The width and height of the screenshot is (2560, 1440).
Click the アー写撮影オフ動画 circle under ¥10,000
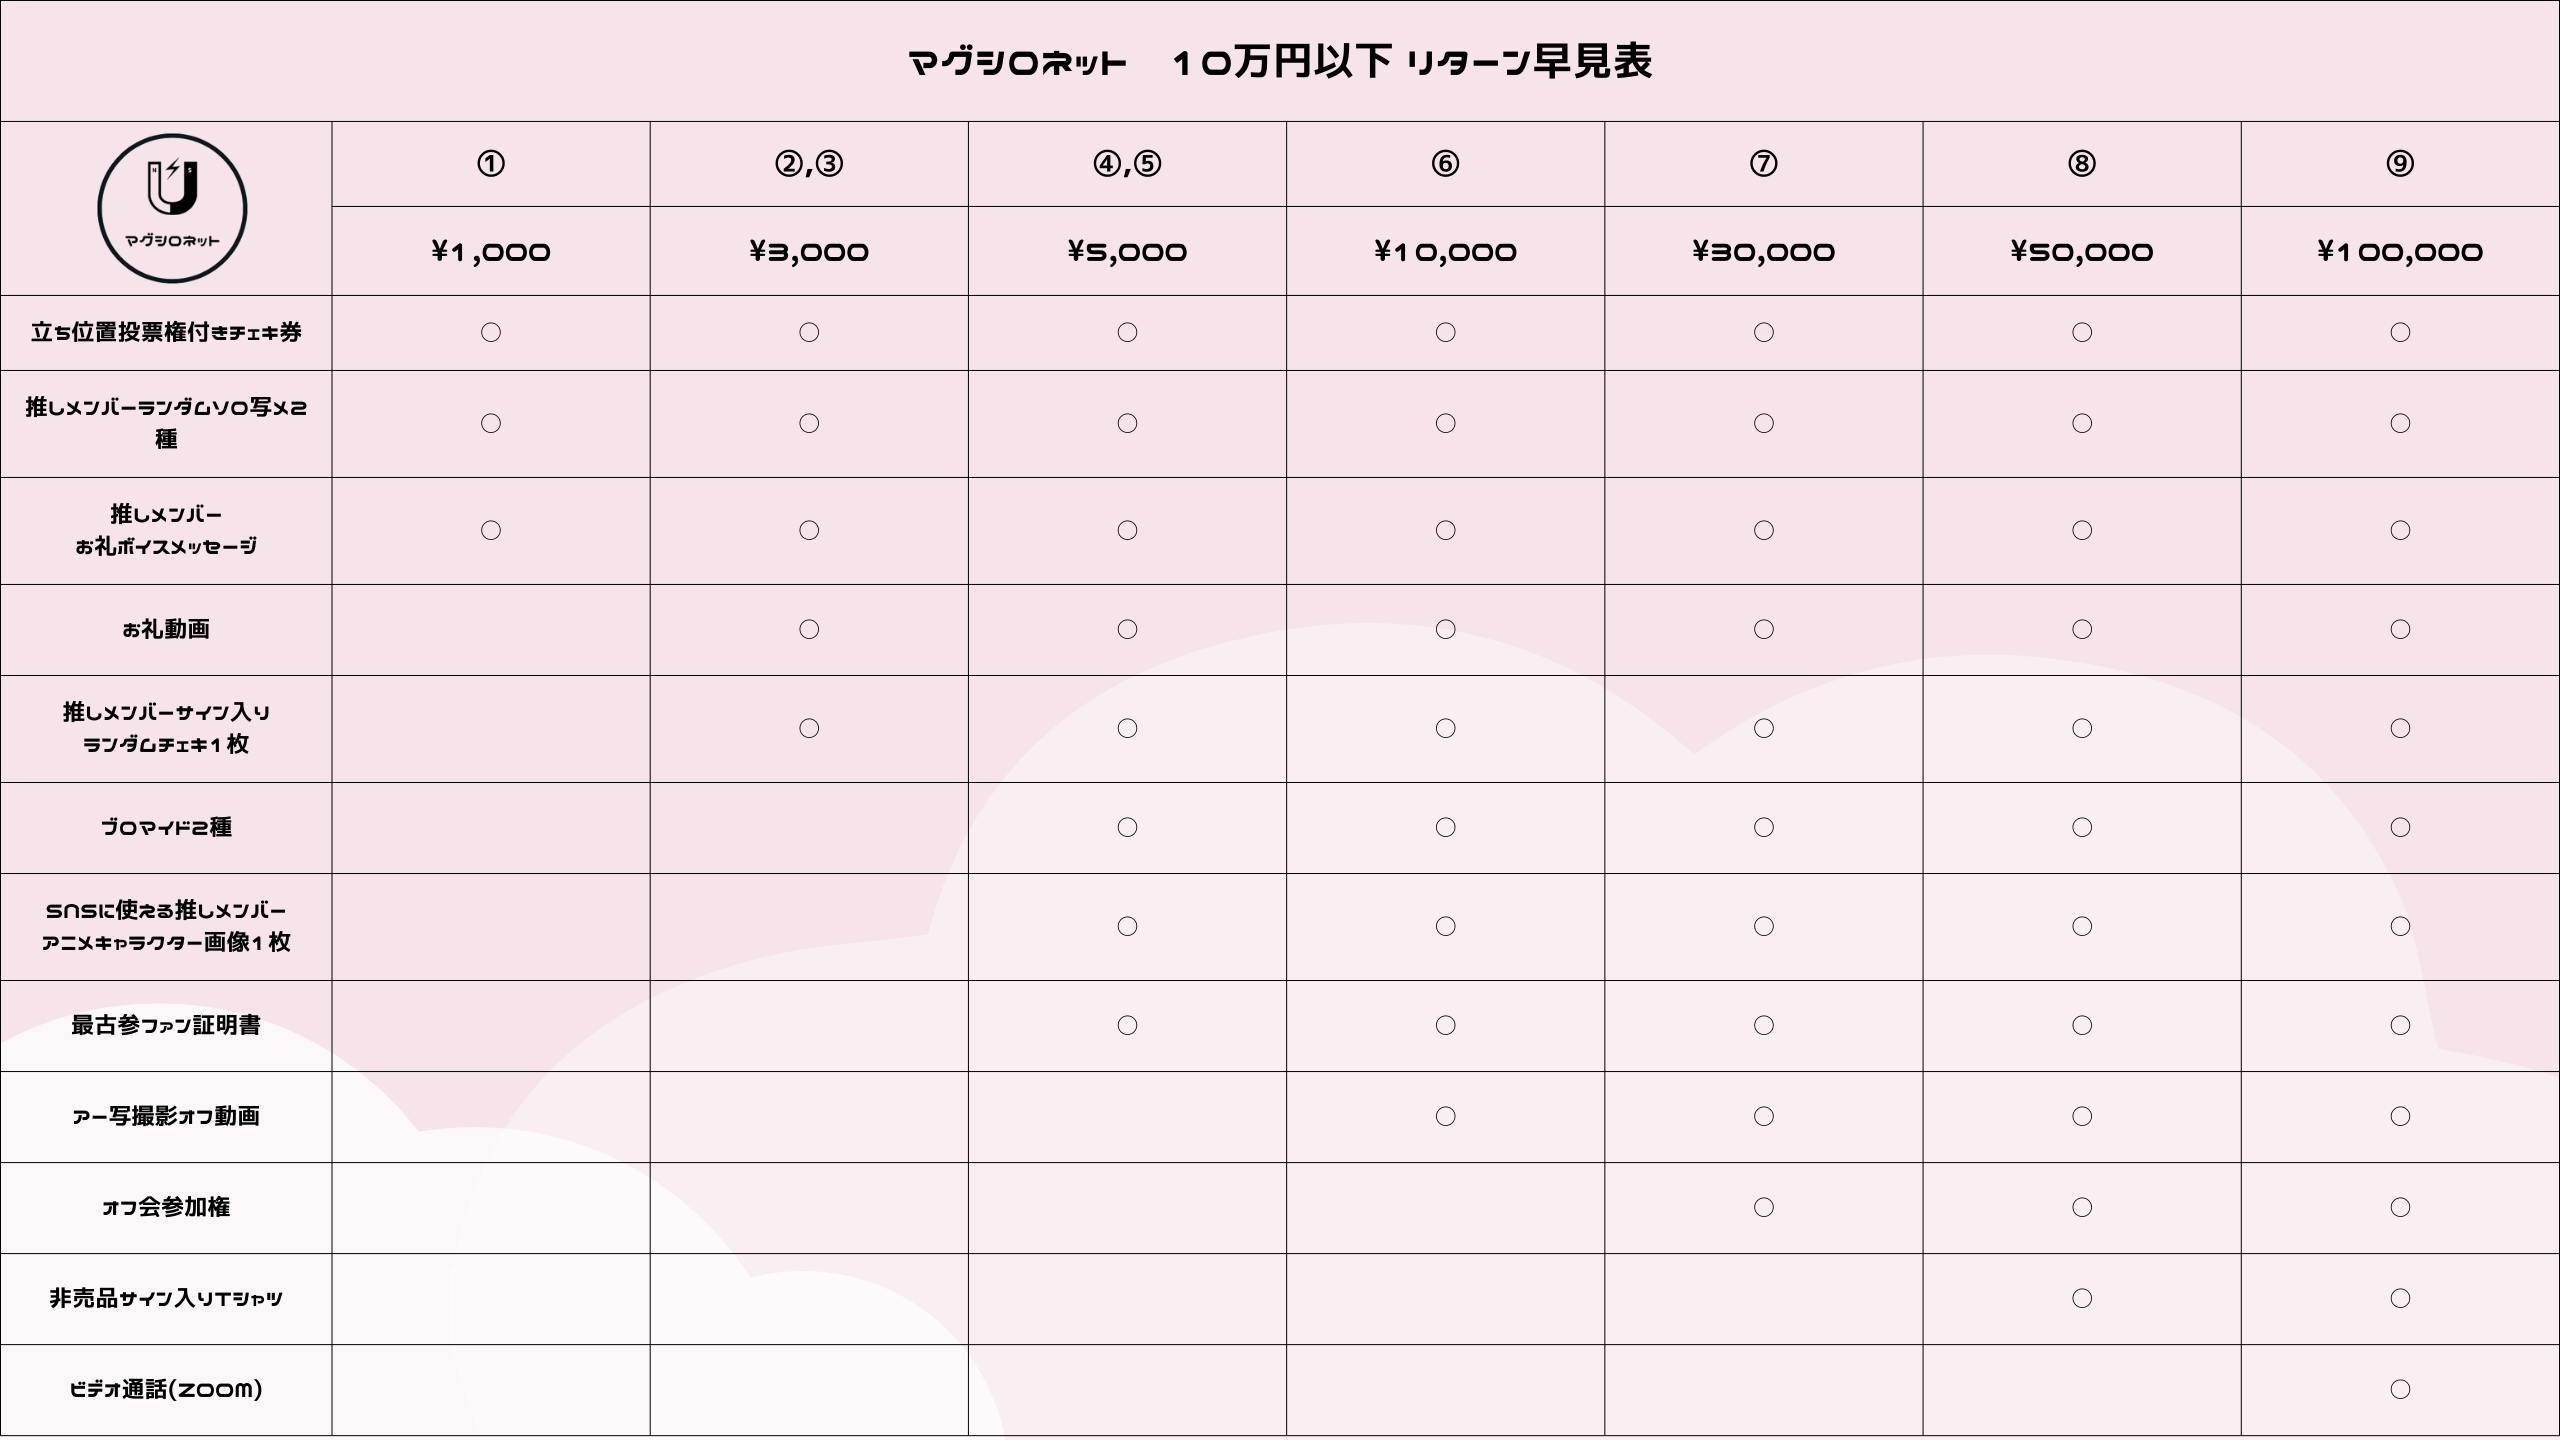(x=1445, y=1116)
